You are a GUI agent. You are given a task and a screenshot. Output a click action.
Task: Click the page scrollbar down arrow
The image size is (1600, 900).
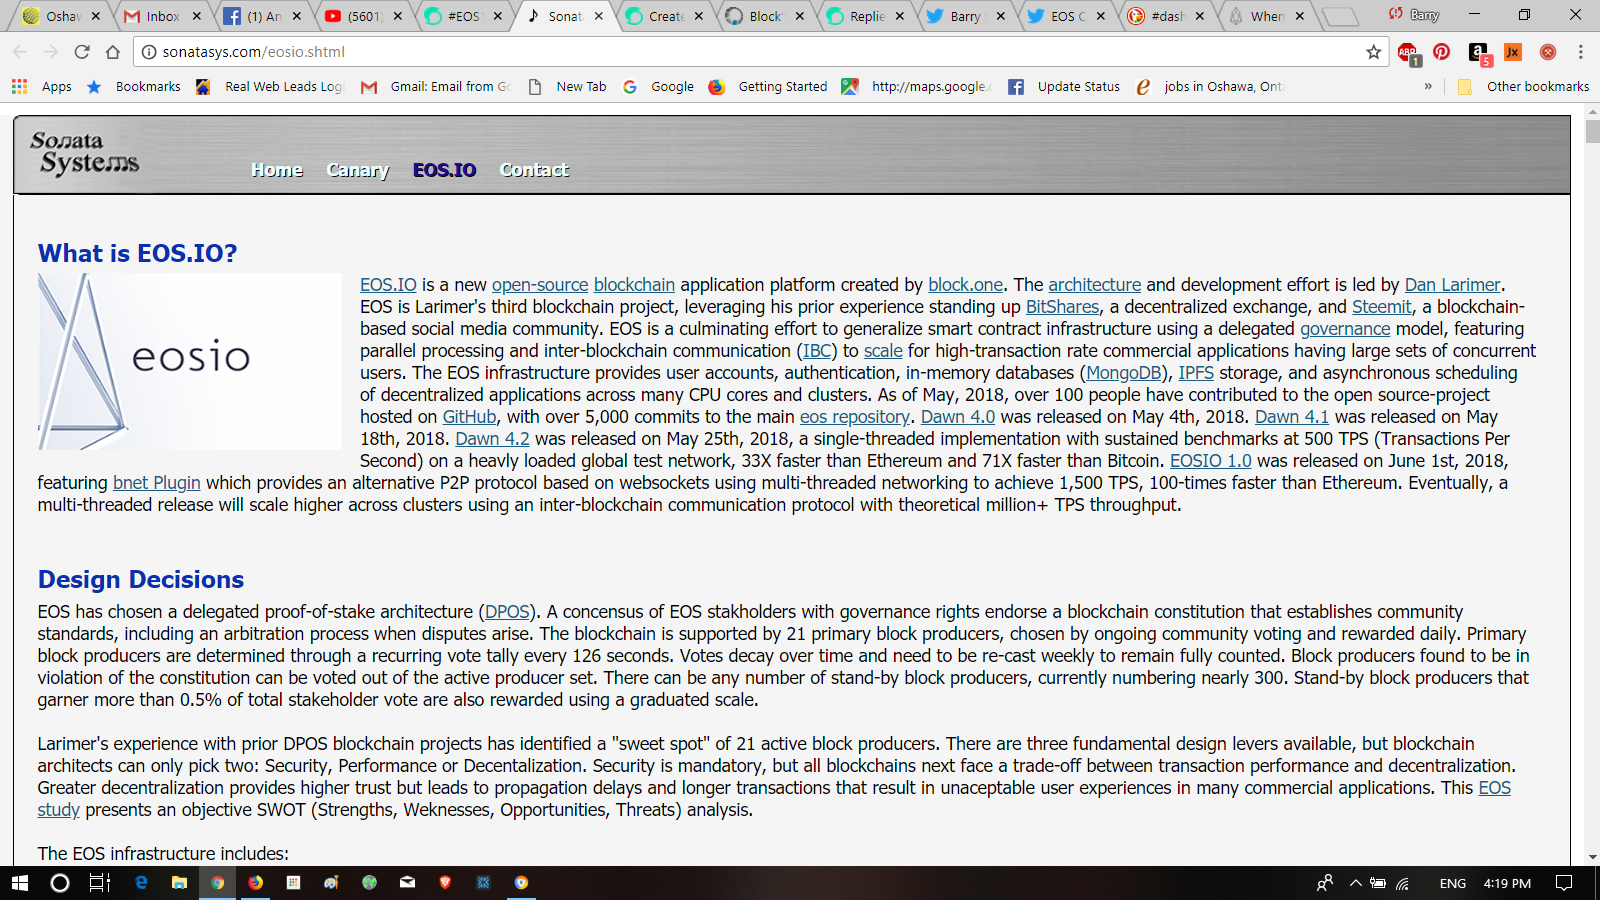pyautogui.click(x=1592, y=857)
